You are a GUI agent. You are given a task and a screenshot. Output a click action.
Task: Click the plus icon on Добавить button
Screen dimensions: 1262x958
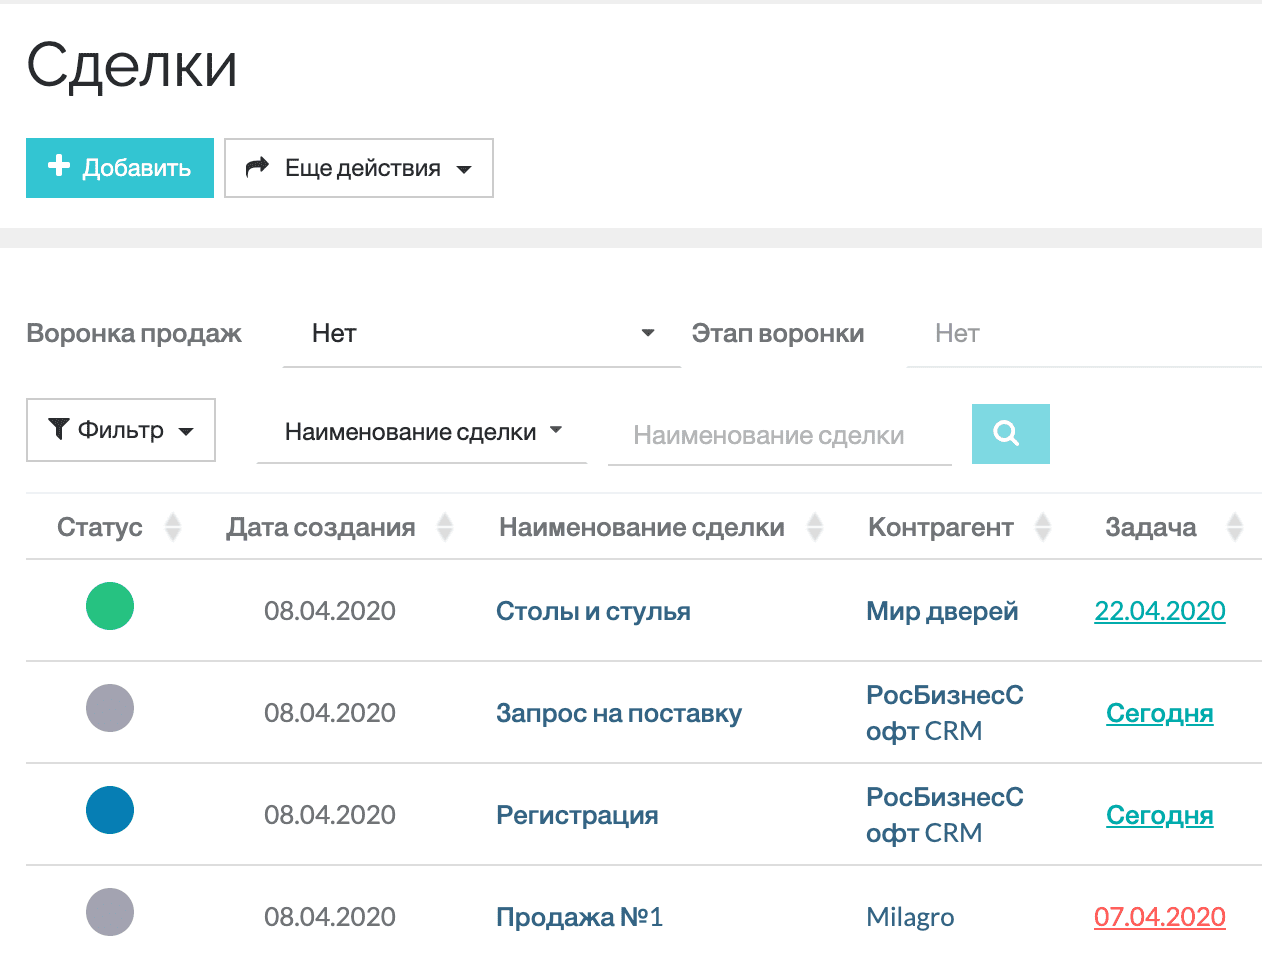point(58,168)
